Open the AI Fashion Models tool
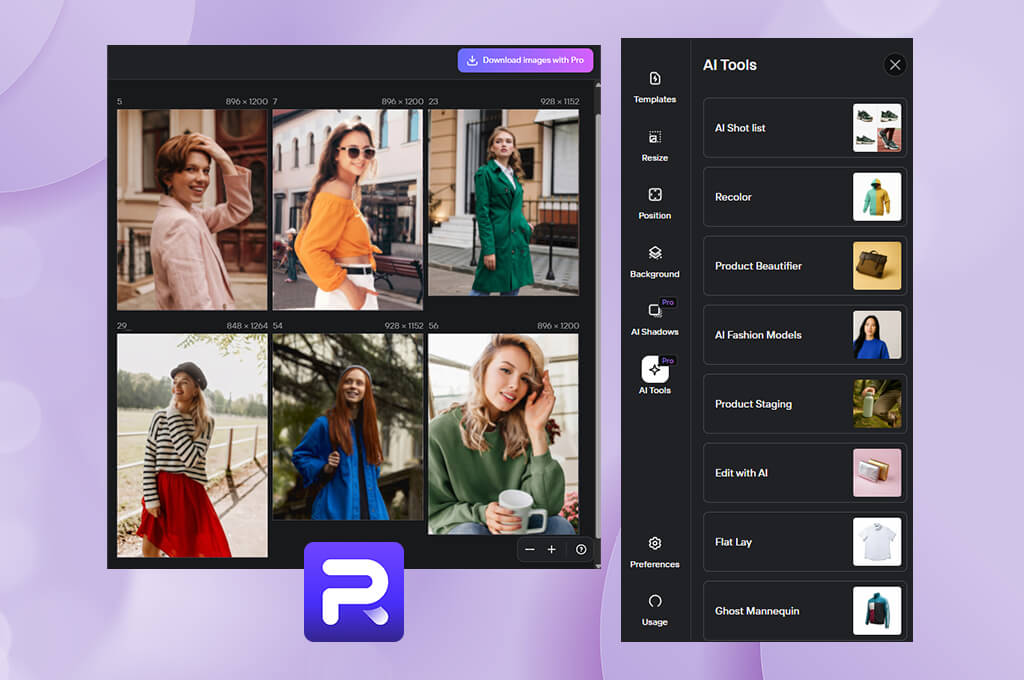This screenshot has width=1024, height=680. [x=805, y=335]
